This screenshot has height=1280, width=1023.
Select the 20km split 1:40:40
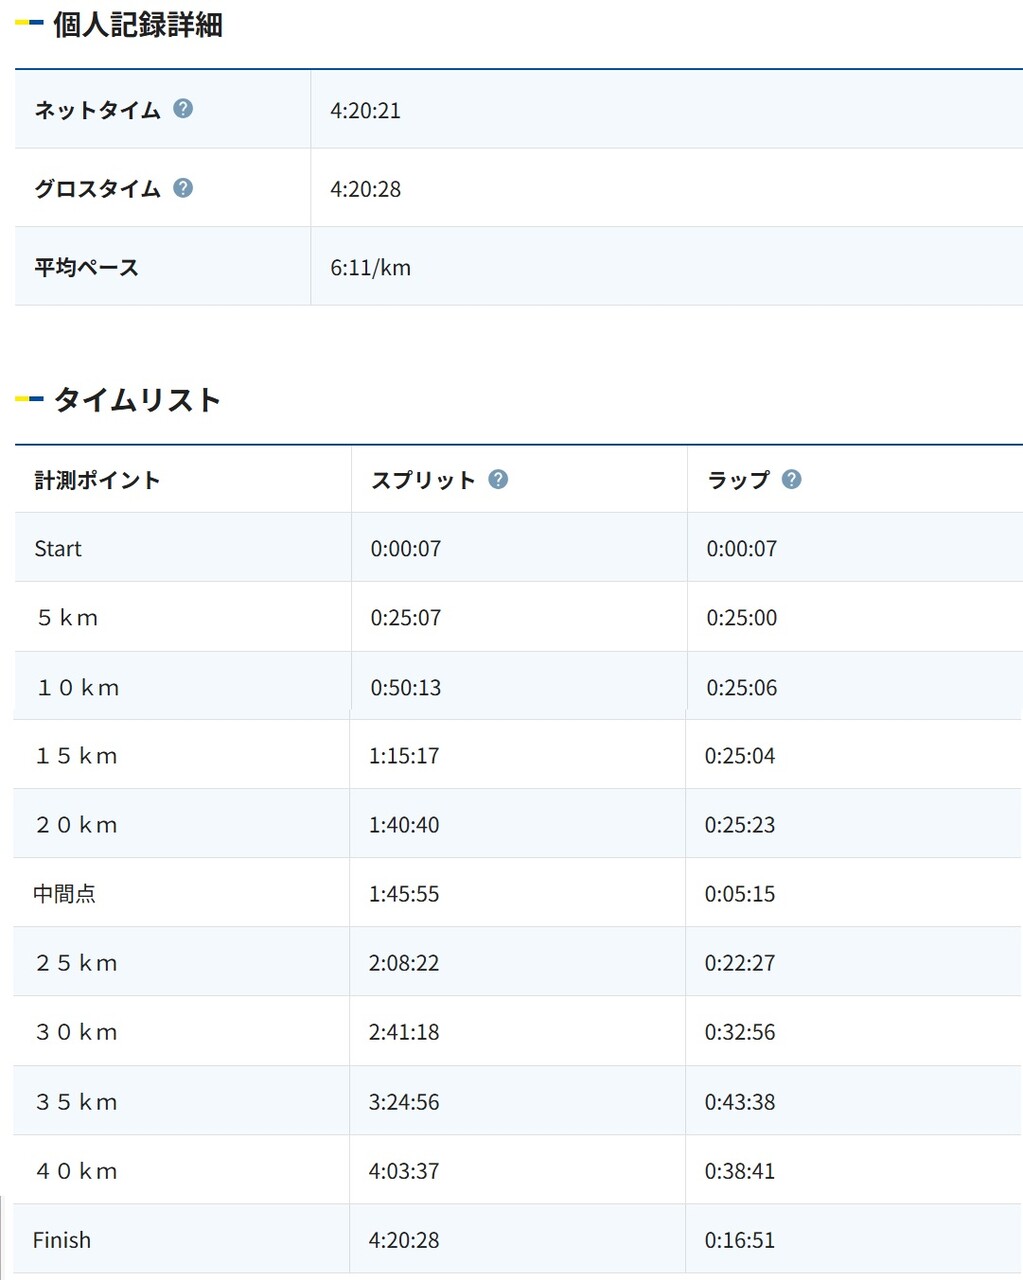click(x=403, y=825)
